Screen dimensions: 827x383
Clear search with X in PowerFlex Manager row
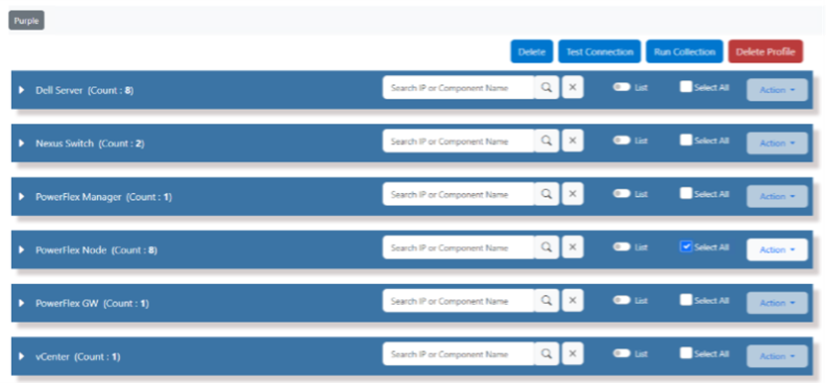coord(573,194)
